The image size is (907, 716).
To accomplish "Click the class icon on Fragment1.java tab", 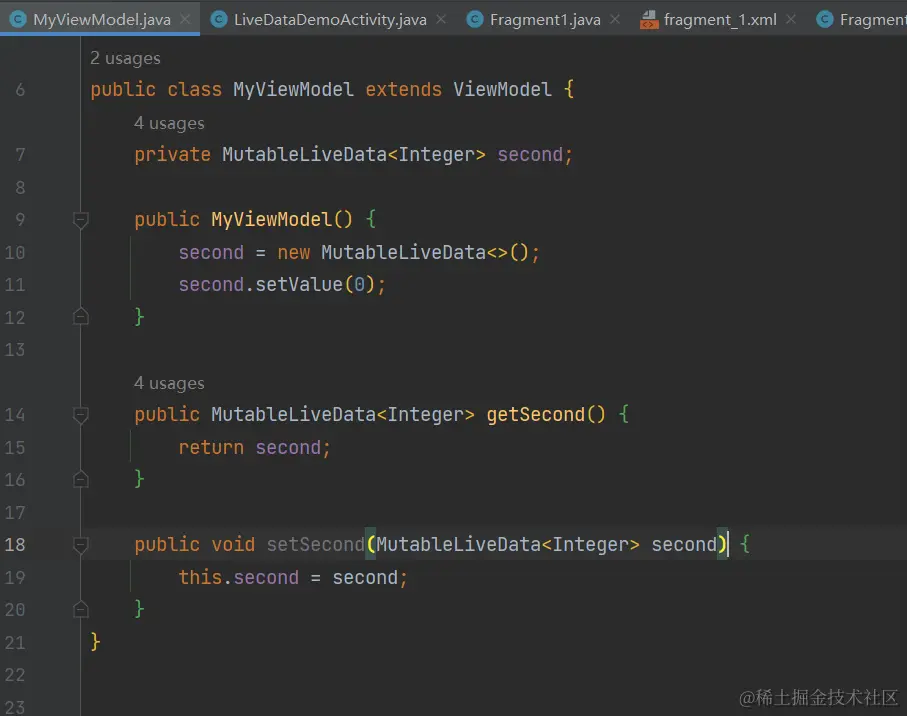I will click(x=475, y=20).
